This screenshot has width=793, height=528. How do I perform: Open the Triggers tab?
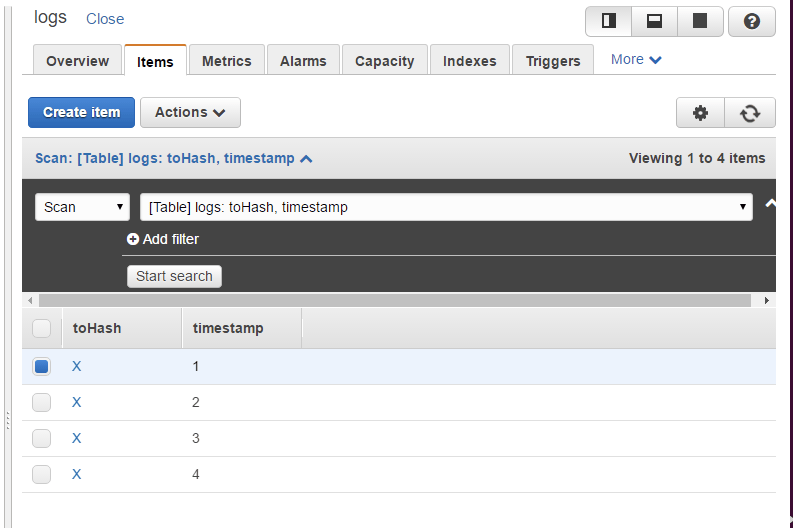(x=553, y=61)
